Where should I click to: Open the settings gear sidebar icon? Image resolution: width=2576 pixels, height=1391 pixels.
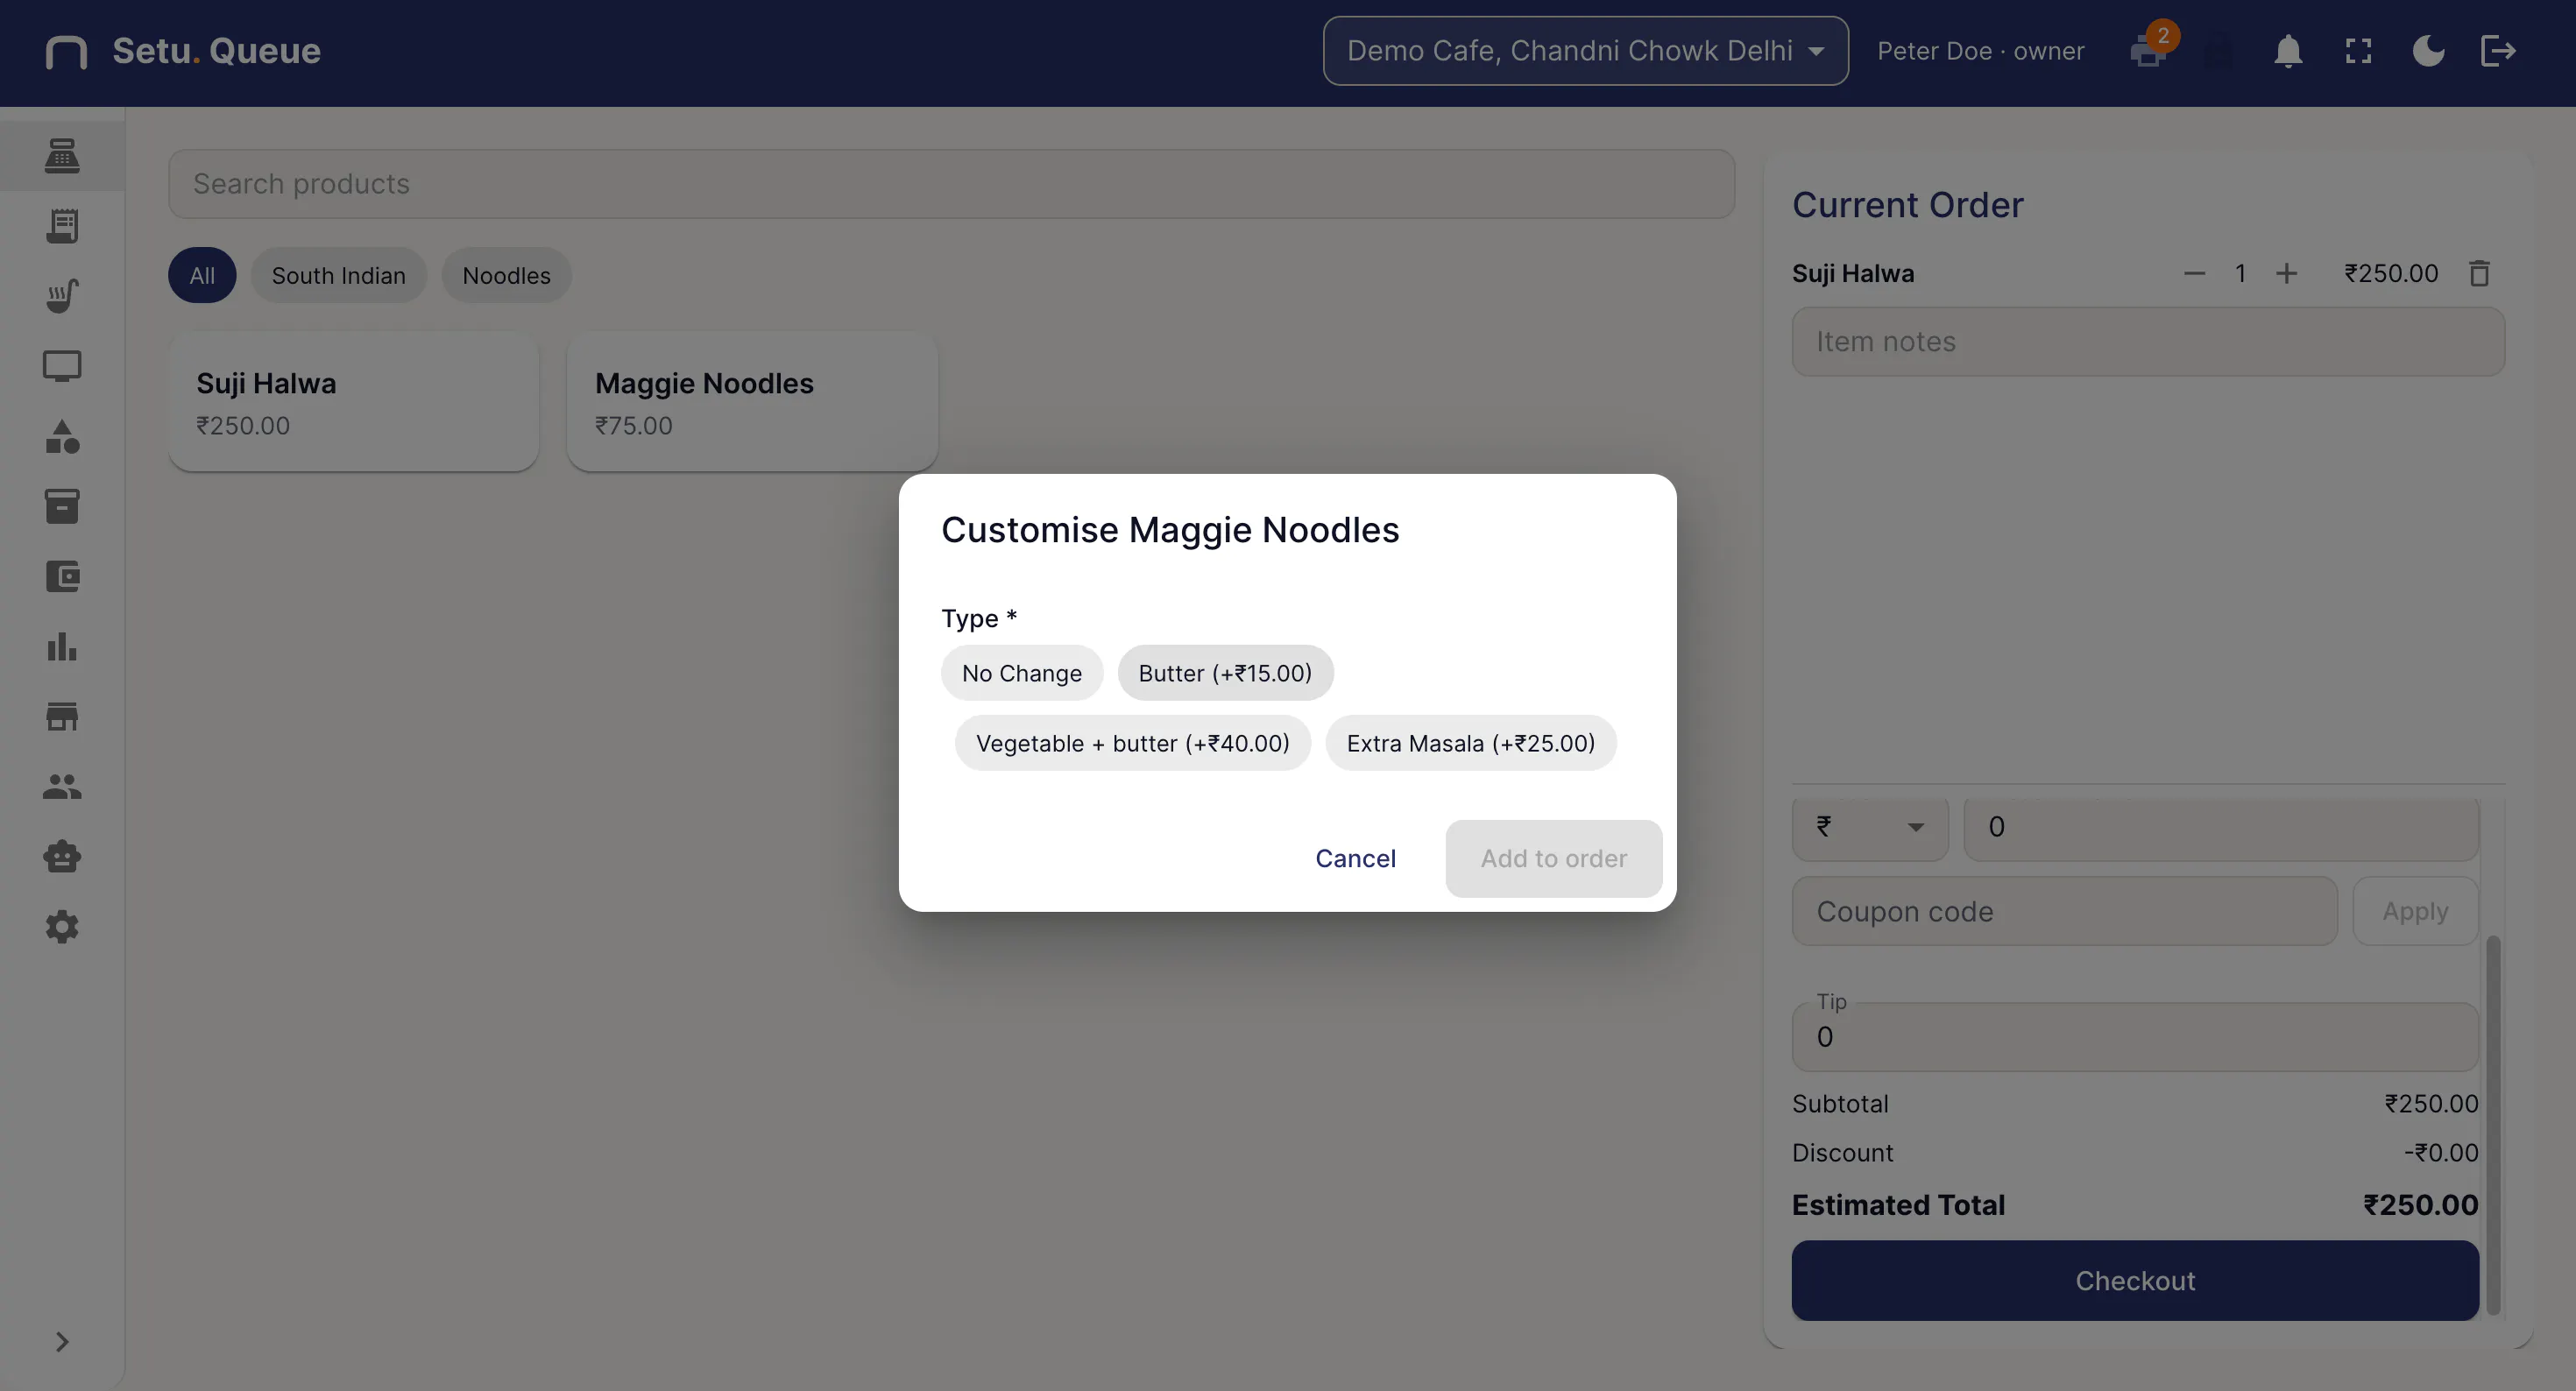(x=62, y=927)
